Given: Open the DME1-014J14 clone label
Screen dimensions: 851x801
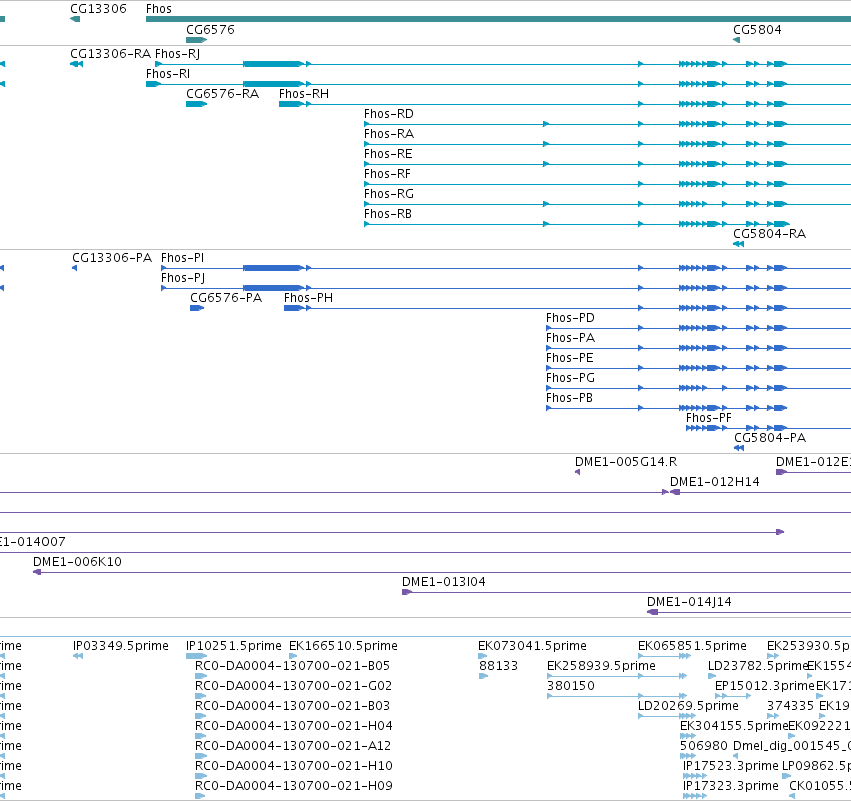Looking at the screenshot, I should coord(689,602).
